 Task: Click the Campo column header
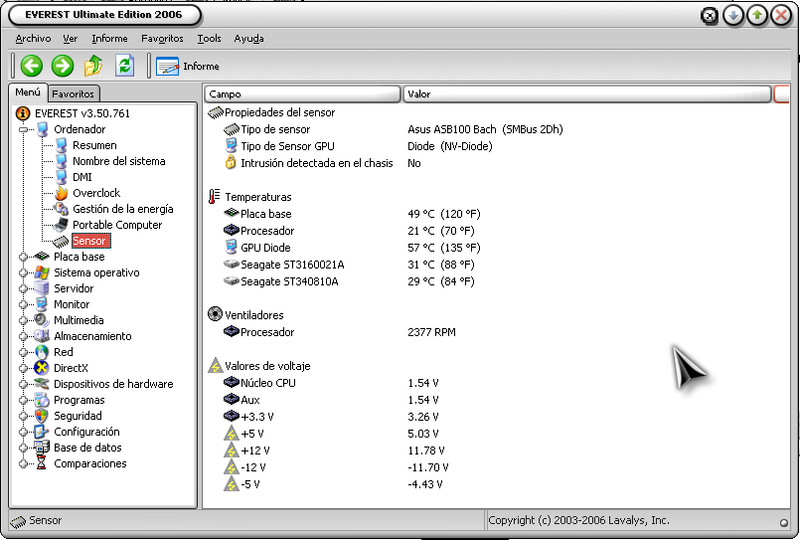pos(303,94)
